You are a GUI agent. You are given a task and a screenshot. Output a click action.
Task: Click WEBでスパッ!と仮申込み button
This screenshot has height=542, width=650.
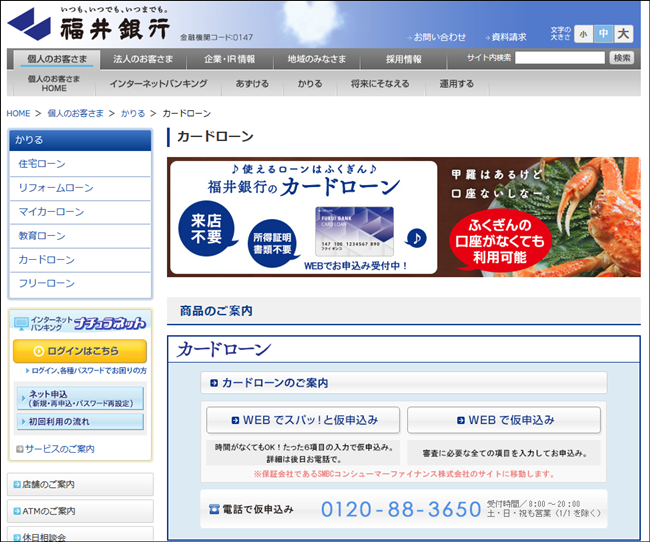pos(303,420)
